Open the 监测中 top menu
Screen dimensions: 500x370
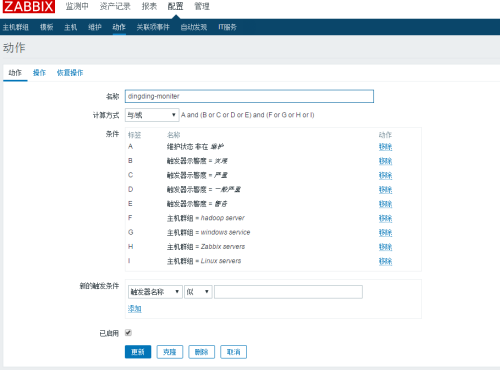click(x=77, y=6)
